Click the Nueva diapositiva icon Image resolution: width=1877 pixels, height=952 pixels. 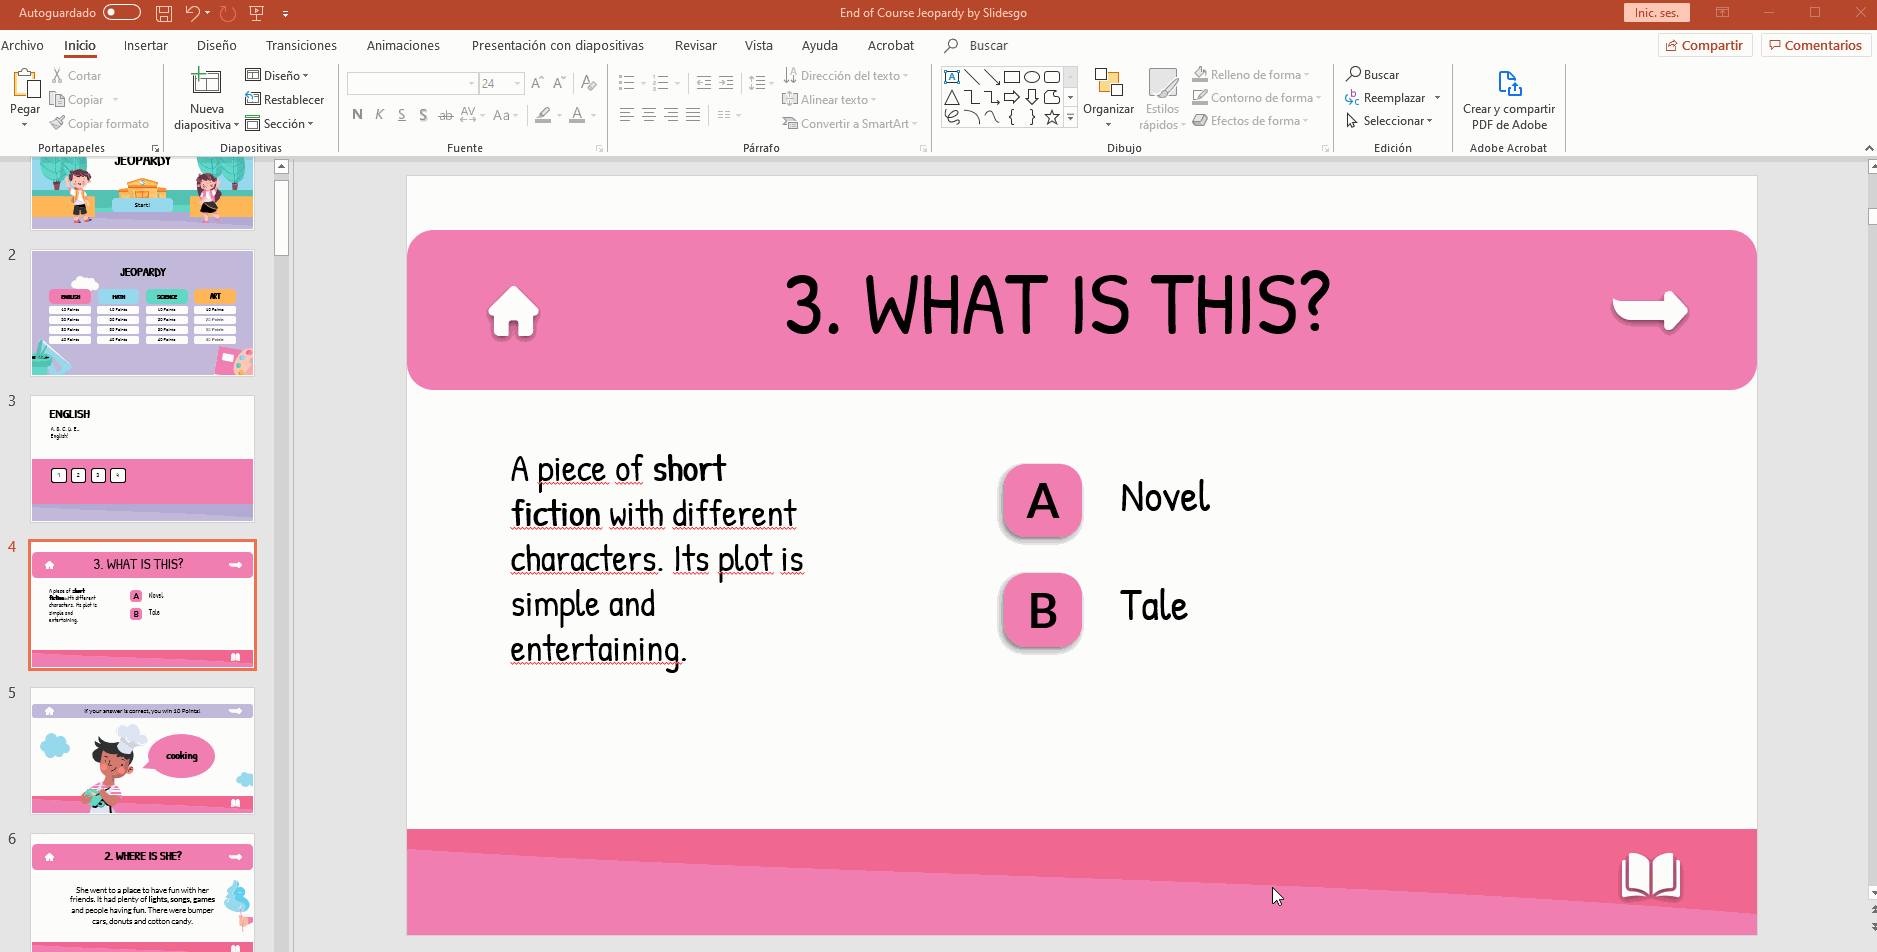pos(206,82)
